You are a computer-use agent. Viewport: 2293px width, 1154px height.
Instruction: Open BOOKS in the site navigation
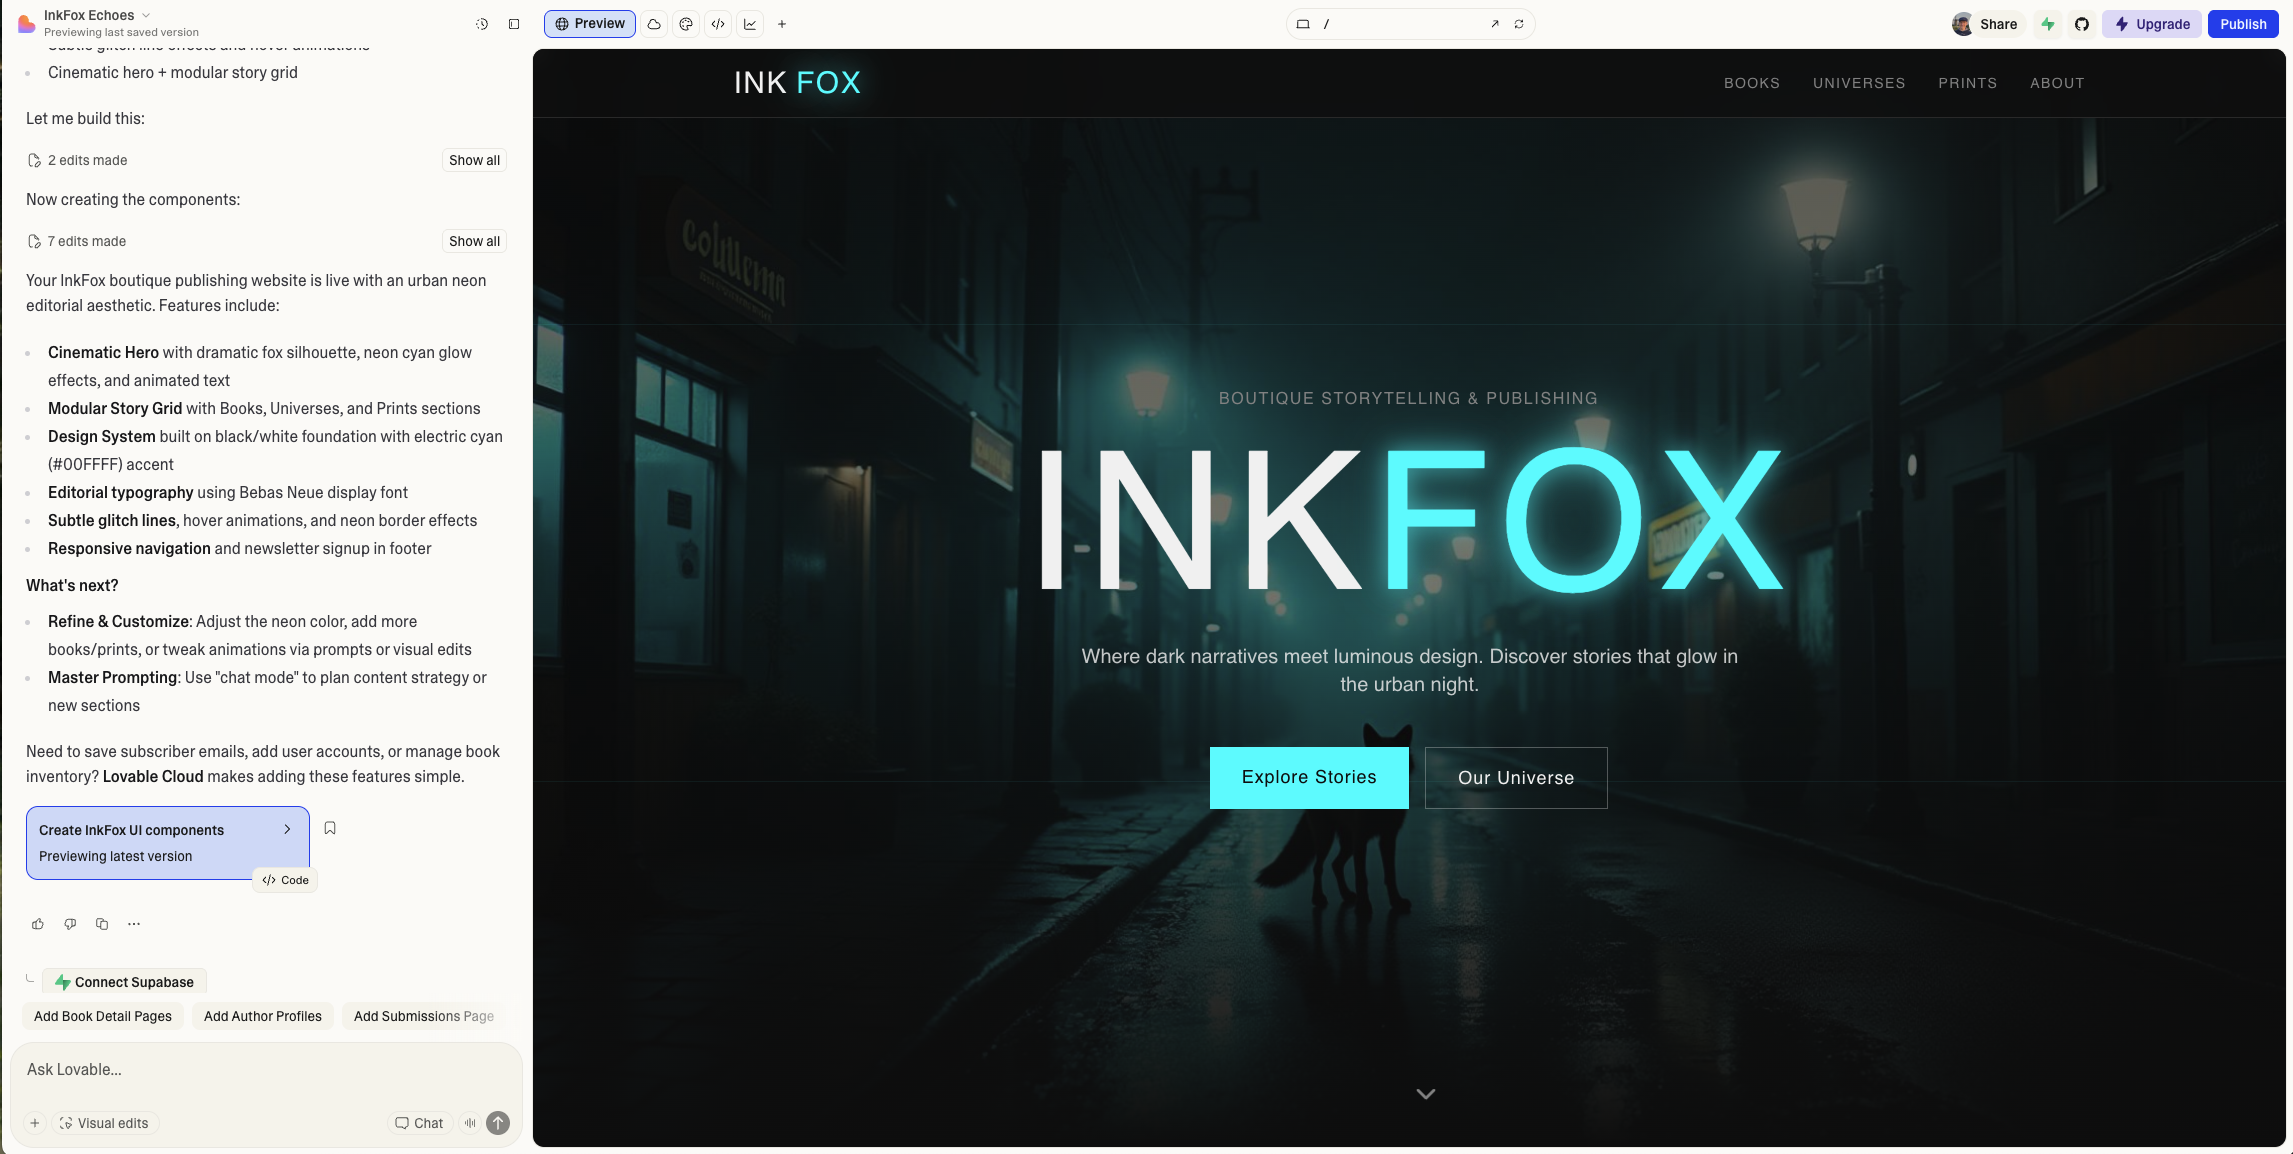pos(1752,83)
